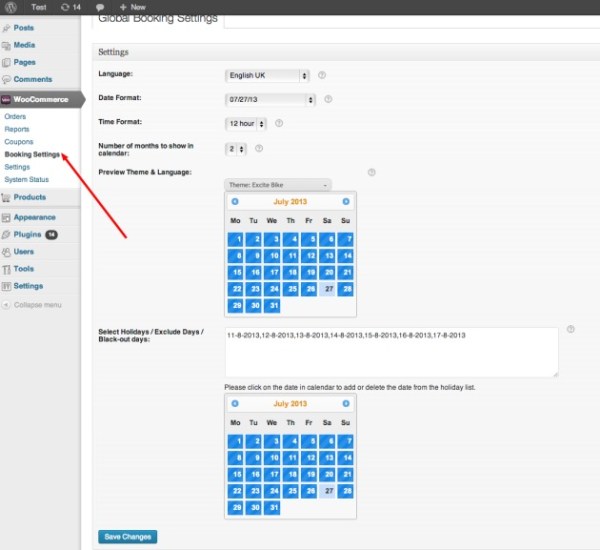Click the Save Changes button
This screenshot has width=600, height=550.
[127, 537]
